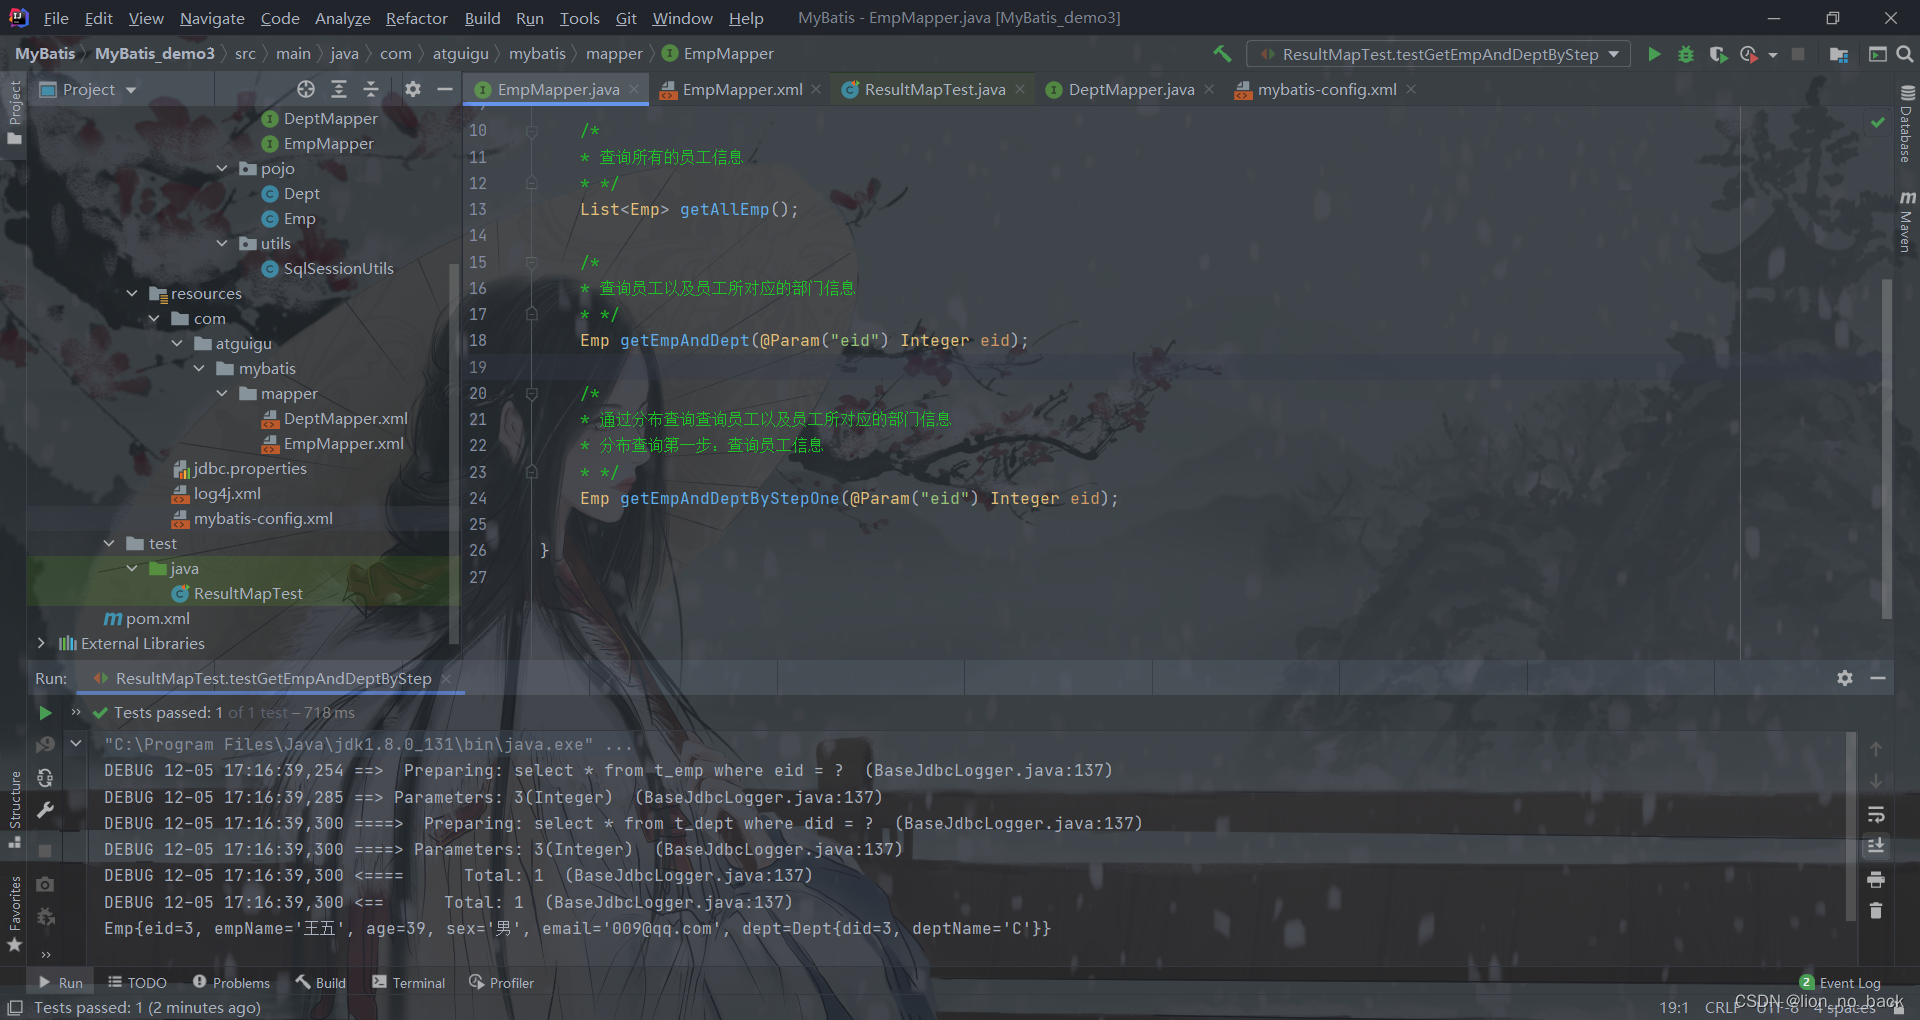Rerun tests with the green play icon in Run panel
The height and width of the screenshot is (1020, 1920).
pyautogui.click(x=45, y=713)
